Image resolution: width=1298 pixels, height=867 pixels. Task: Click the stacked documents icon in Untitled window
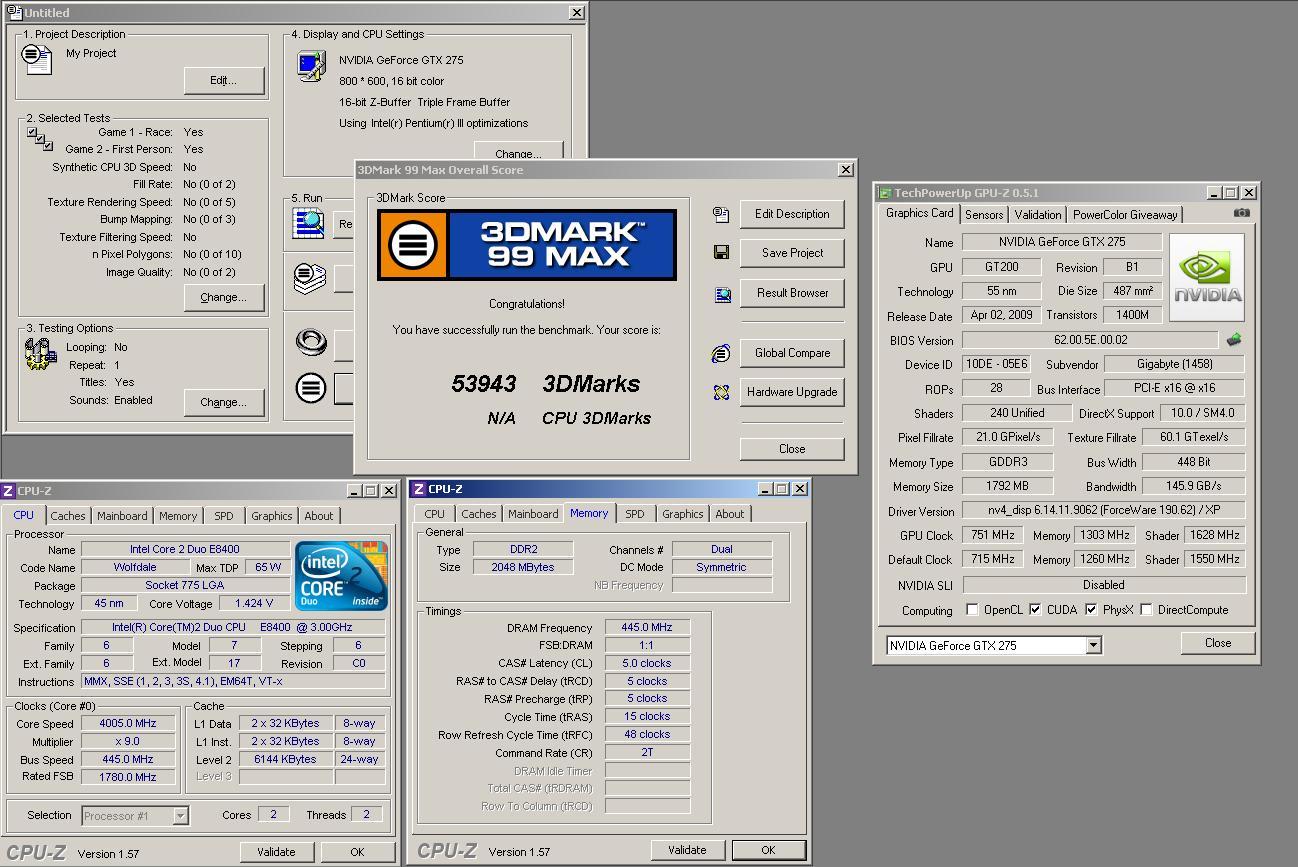[x=310, y=277]
